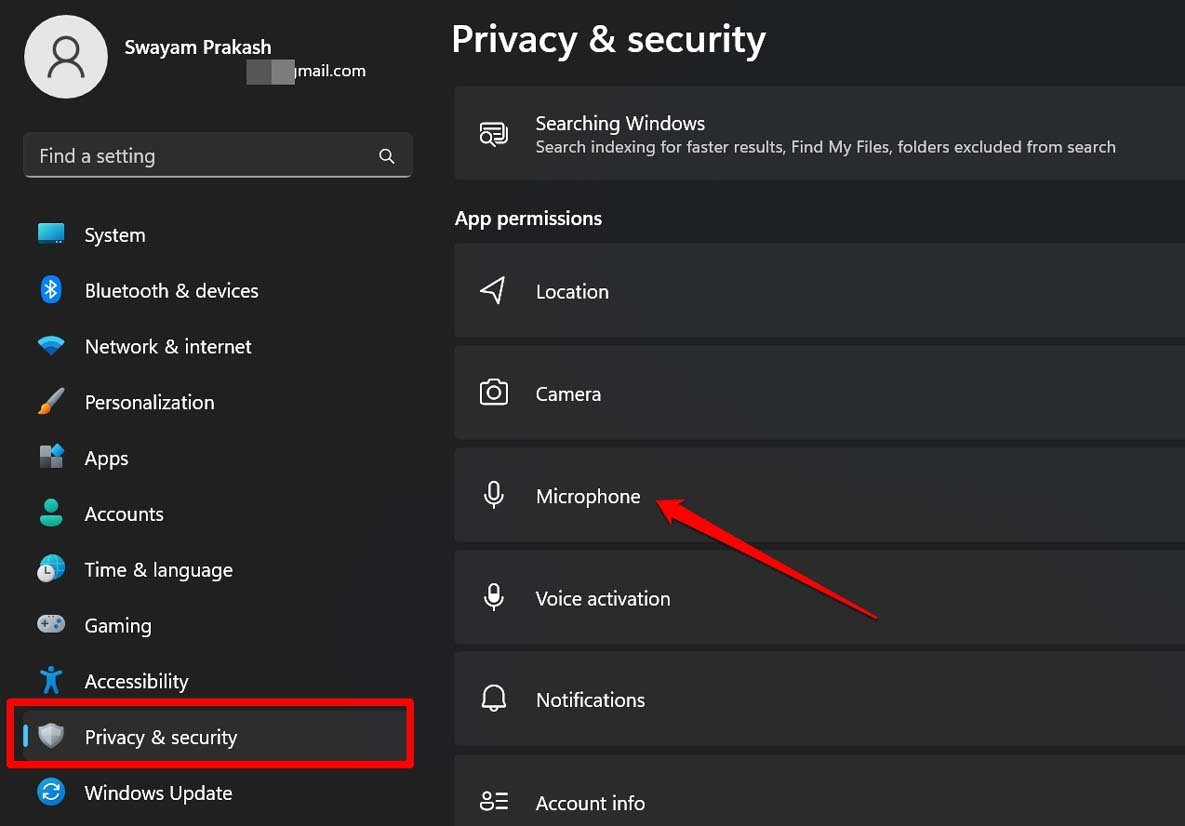
Task: Click the Gaming controller icon
Action: 51,625
